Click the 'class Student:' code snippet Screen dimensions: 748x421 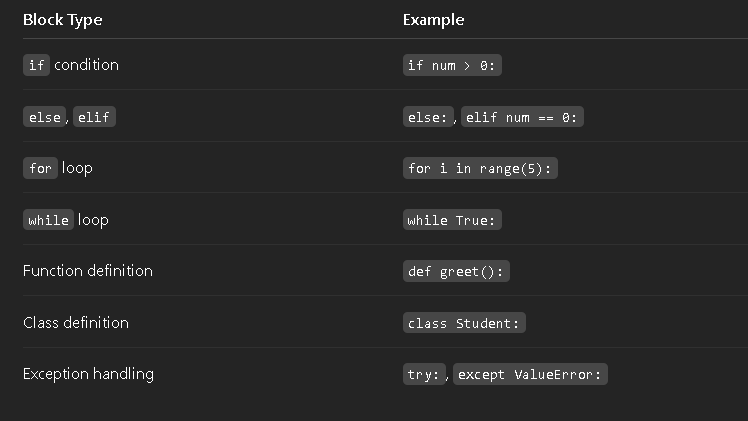coord(464,323)
